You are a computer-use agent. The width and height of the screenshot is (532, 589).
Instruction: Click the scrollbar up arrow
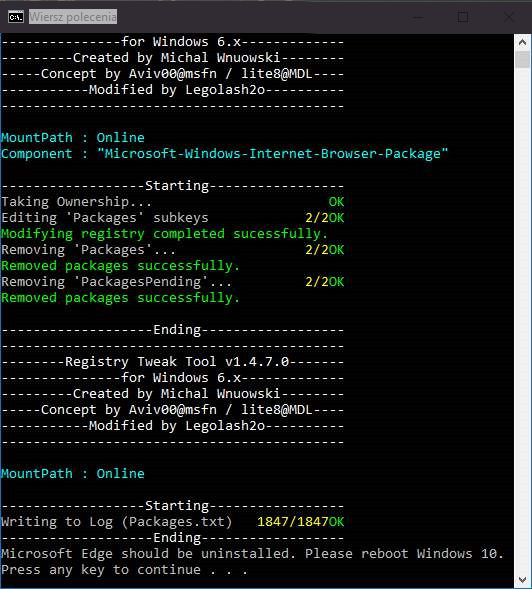pyautogui.click(x=522, y=42)
